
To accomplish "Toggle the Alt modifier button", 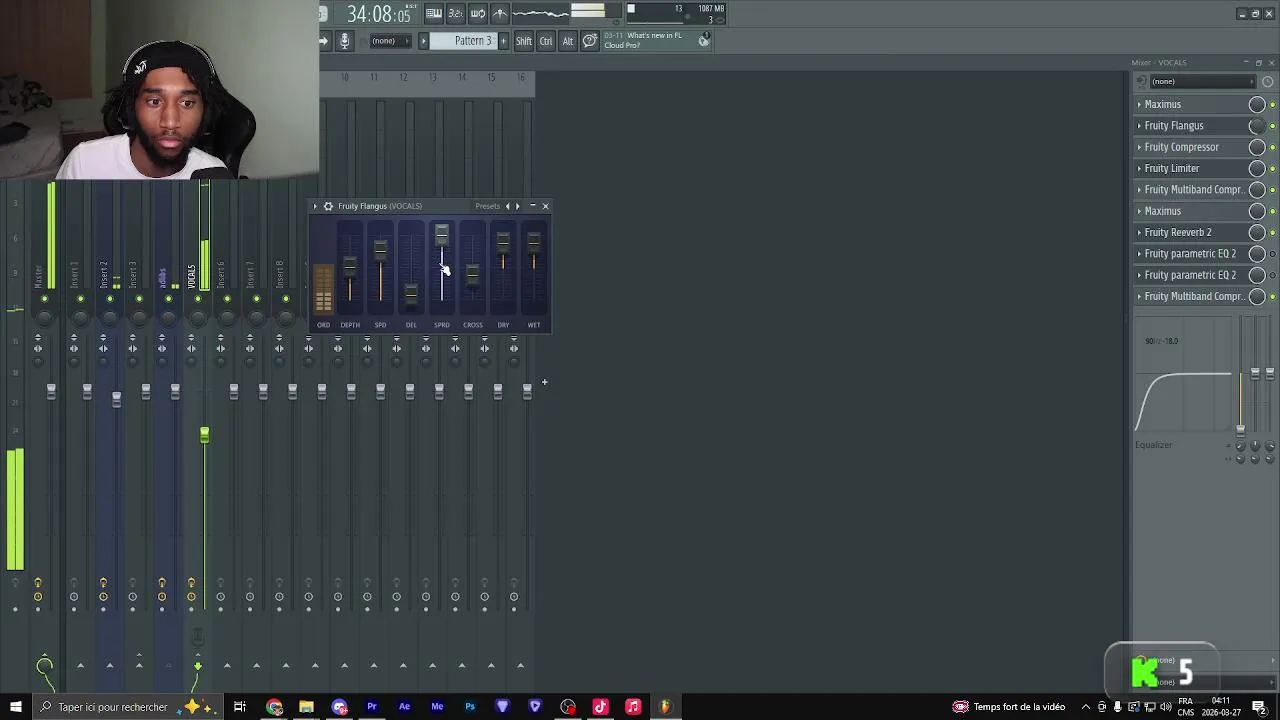I will click(568, 41).
